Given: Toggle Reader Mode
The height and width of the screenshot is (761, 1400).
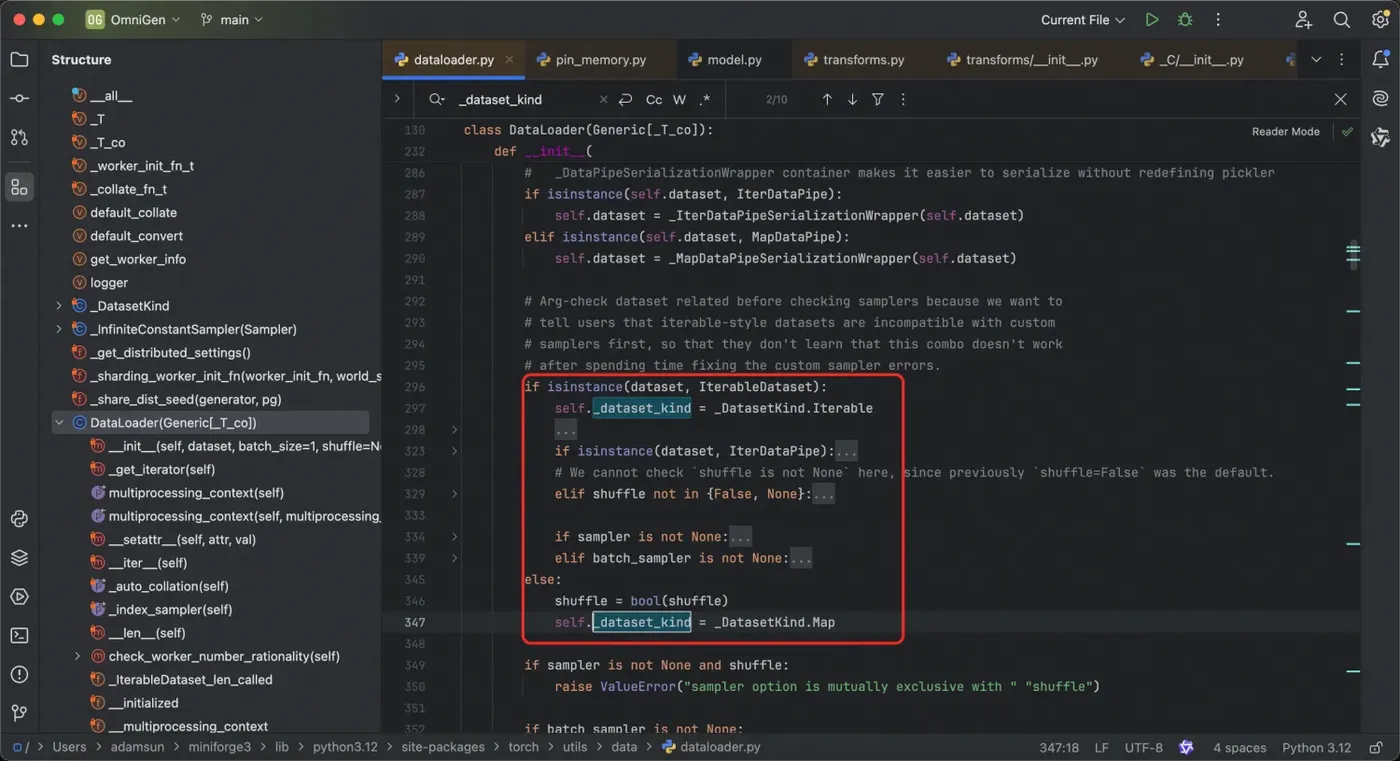Looking at the screenshot, I should tap(1285, 131).
